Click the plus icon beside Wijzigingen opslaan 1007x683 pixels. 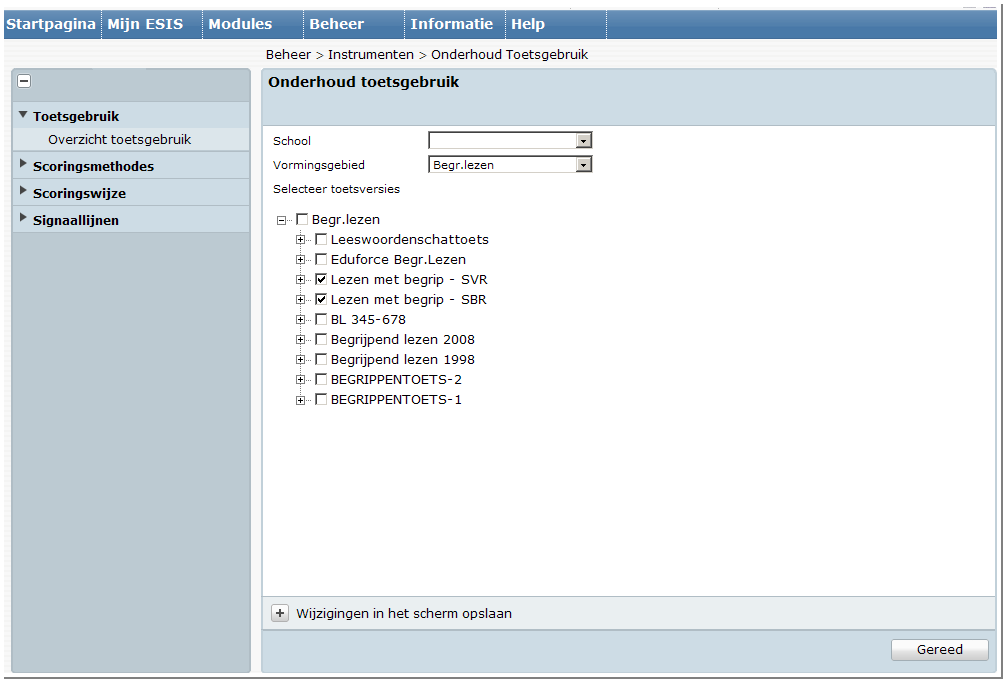click(x=280, y=613)
